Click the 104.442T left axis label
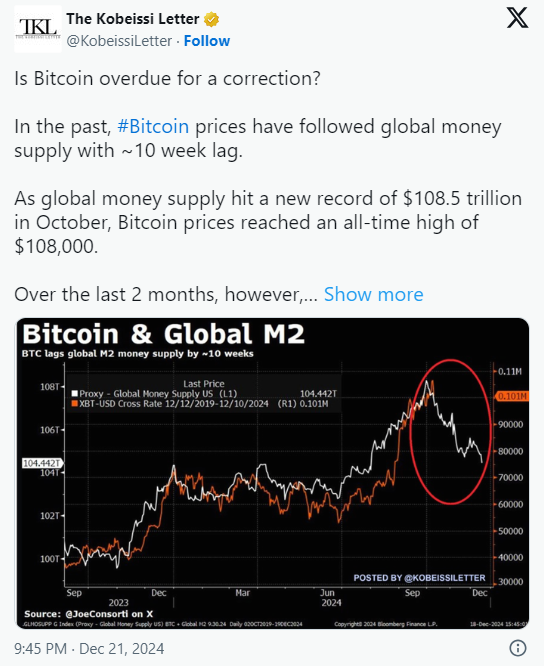Image resolution: width=544 pixels, height=666 pixels. [42, 463]
